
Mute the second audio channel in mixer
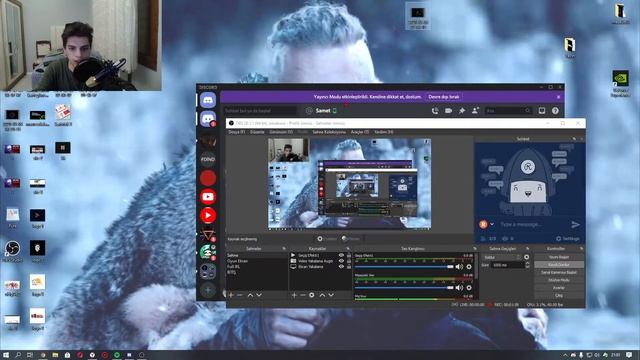point(459,288)
